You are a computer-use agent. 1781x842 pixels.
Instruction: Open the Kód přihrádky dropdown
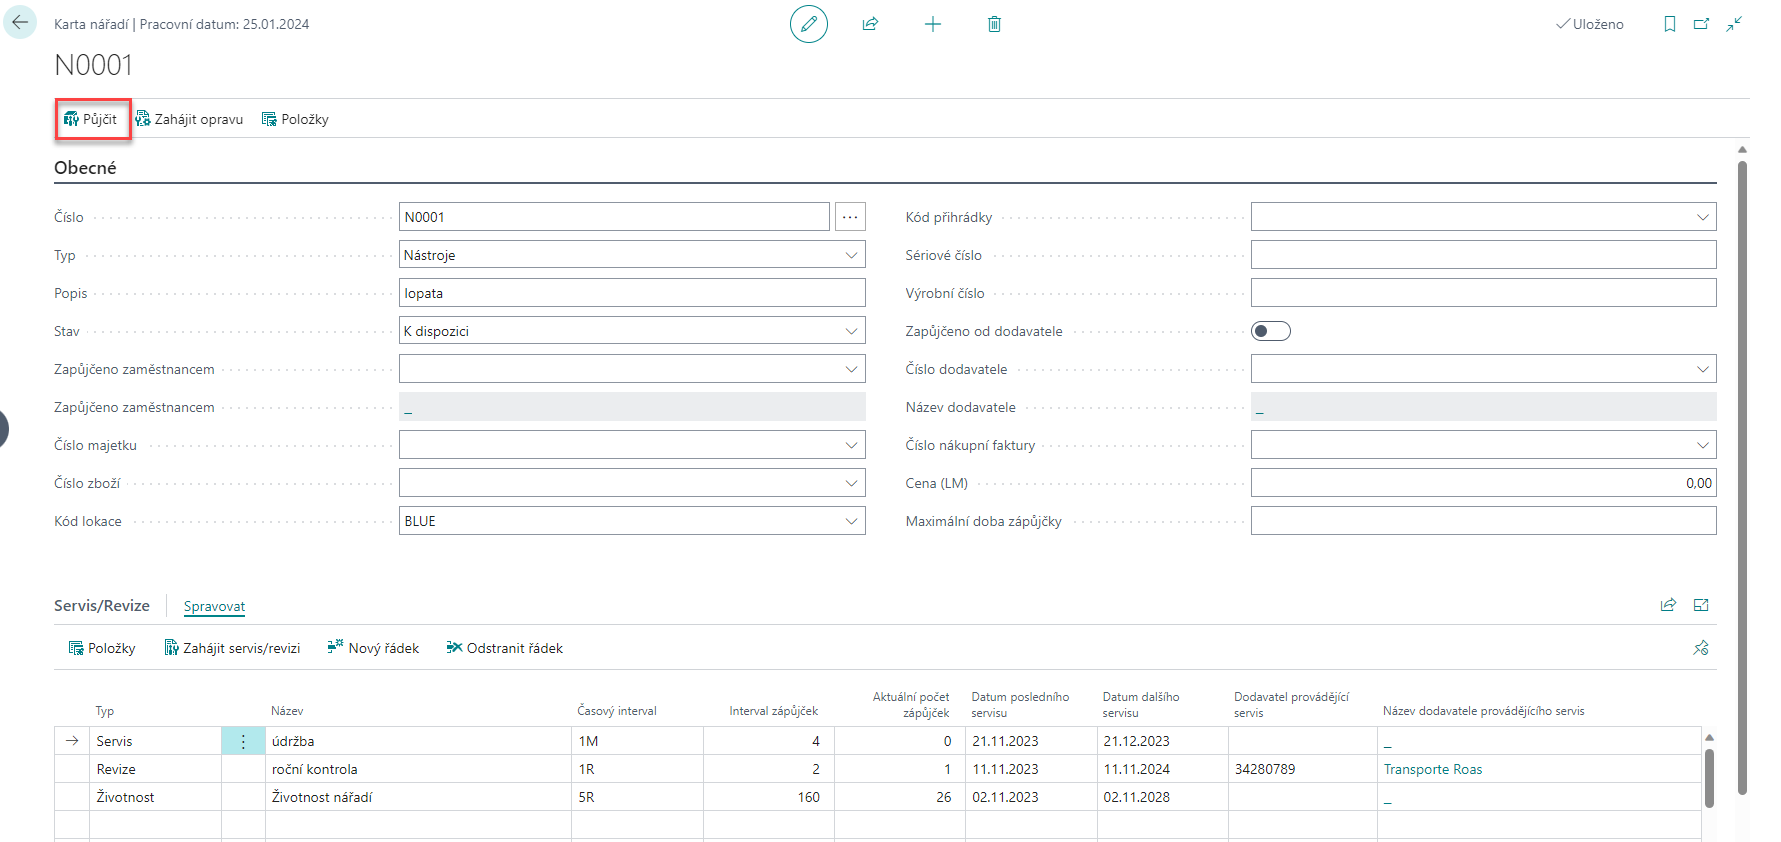point(1702,217)
